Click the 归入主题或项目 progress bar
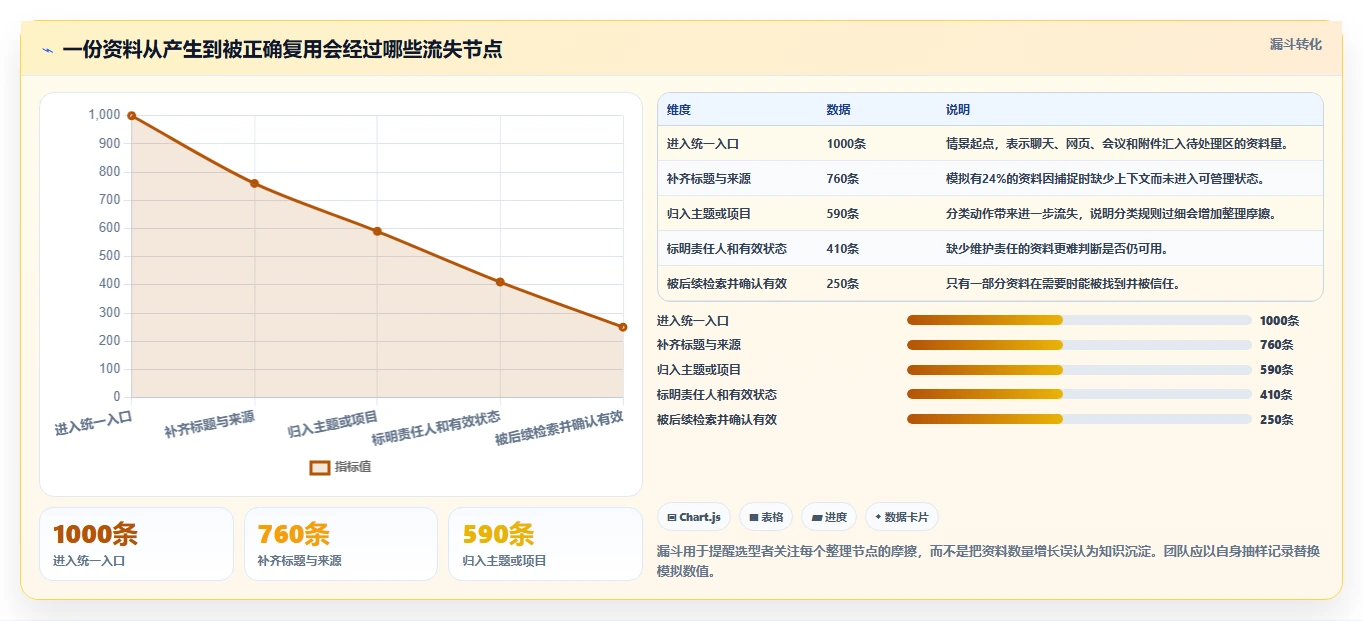 [x=1079, y=370]
